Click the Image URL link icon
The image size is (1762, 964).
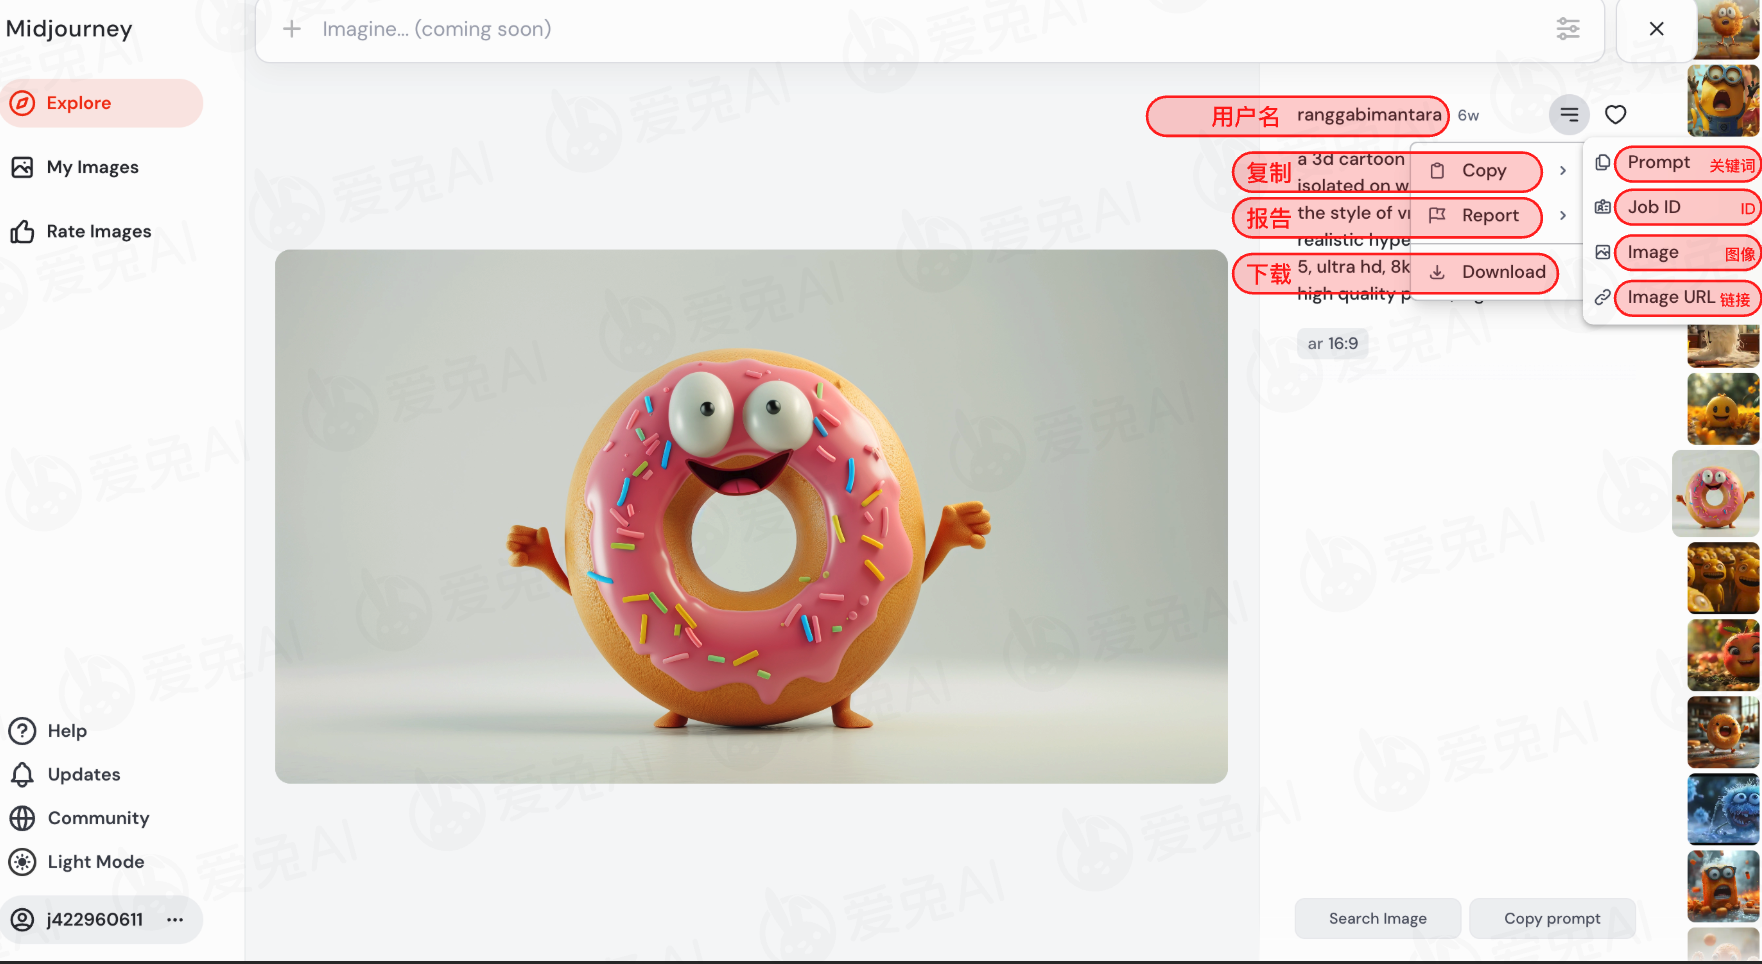pyautogui.click(x=1602, y=297)
